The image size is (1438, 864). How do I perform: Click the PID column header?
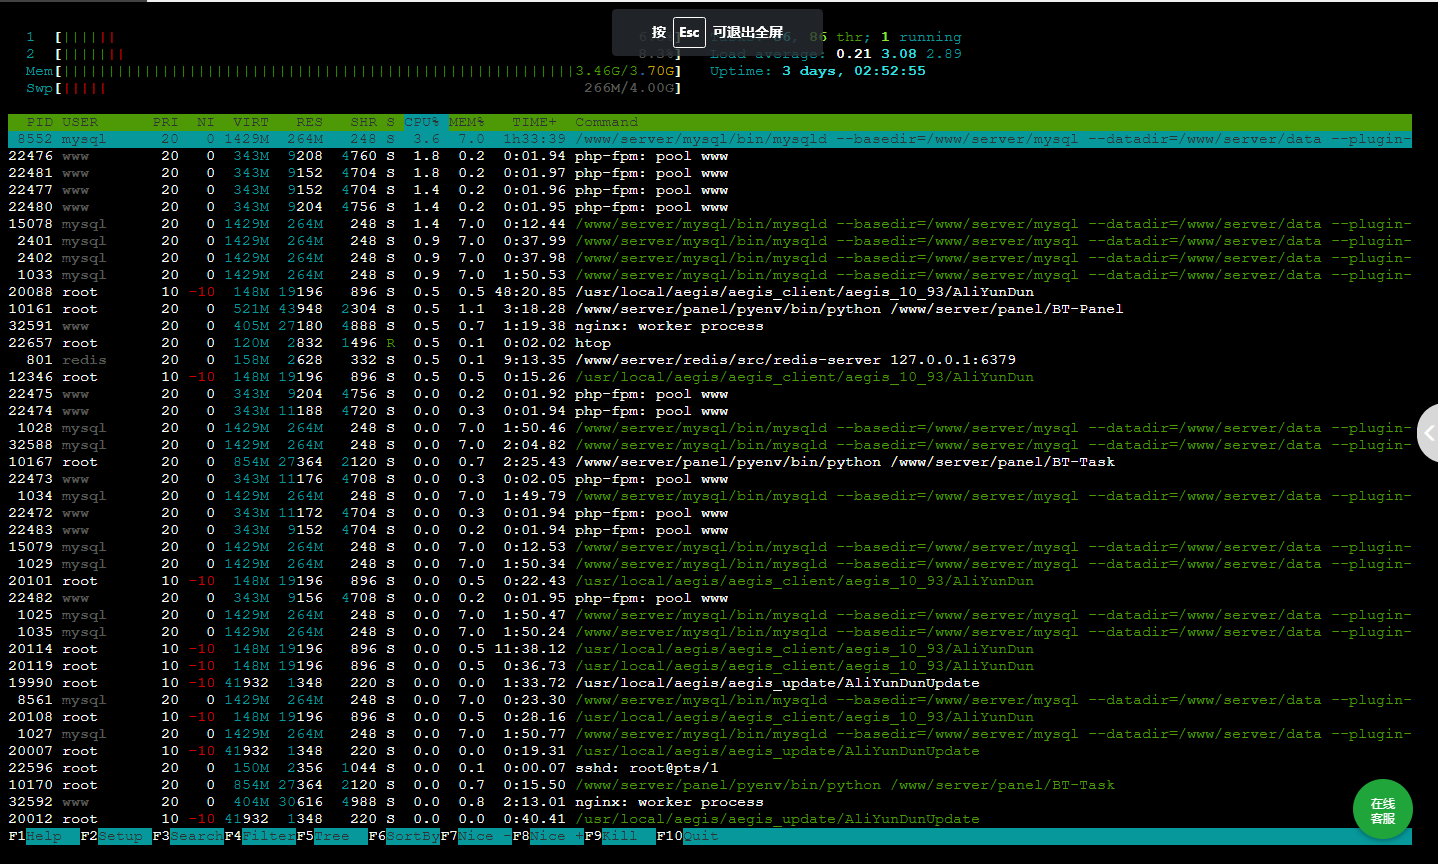click(x=40, y=122)
